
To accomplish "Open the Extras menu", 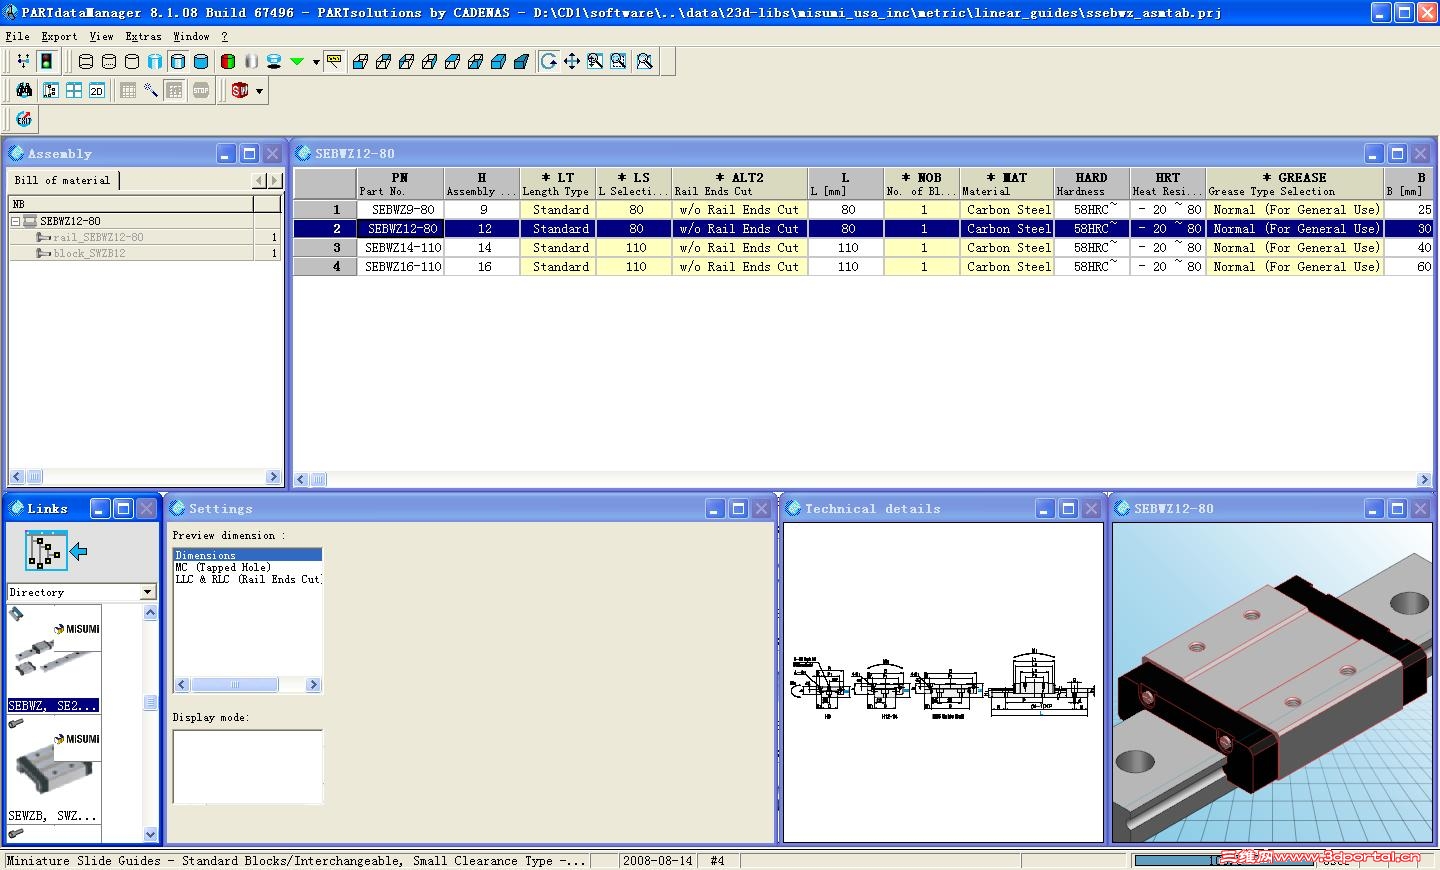I will tap(143, 36).
